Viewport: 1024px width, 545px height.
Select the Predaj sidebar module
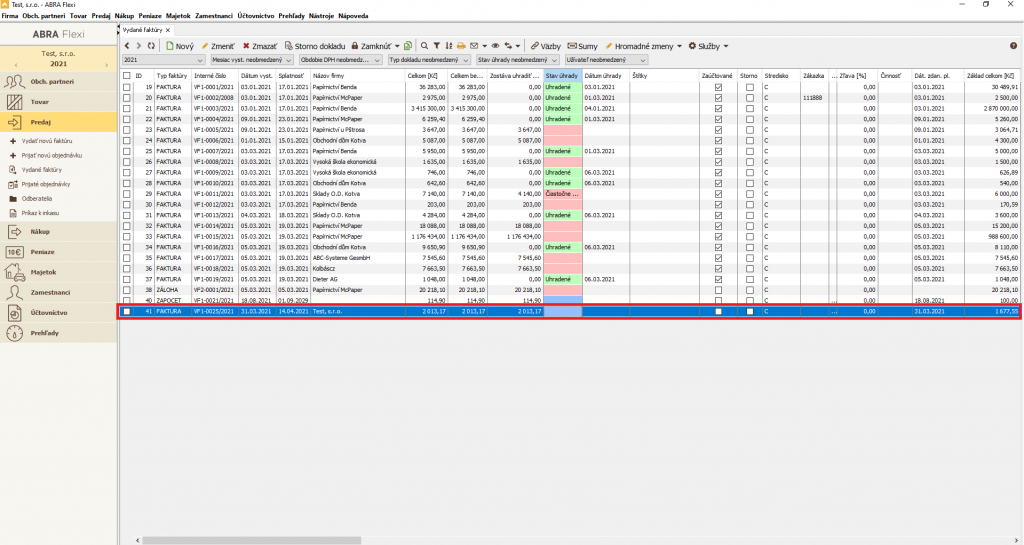click(x=59, y=122)
